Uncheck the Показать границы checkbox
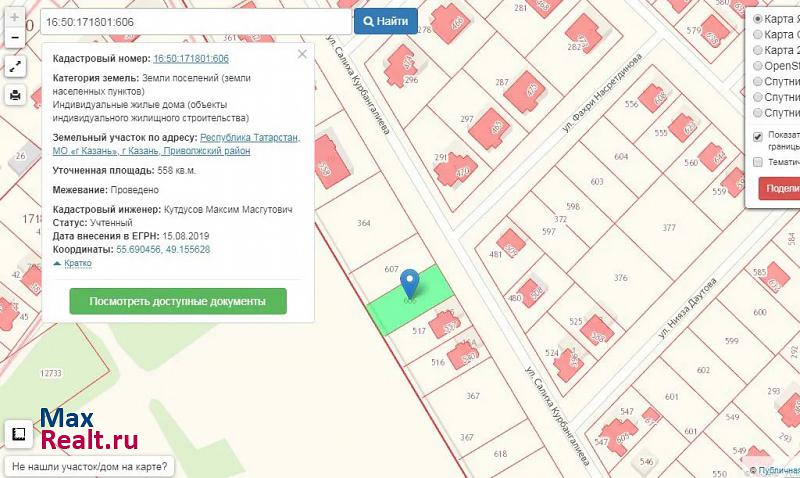This screenshot has height=478, width=800. coord(757,137)
